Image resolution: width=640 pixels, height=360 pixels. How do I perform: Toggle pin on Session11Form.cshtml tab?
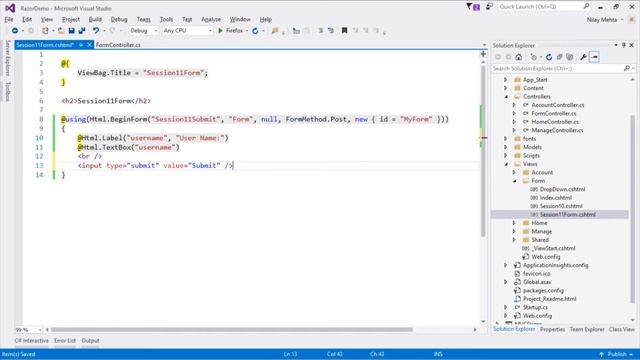point(81,45)
